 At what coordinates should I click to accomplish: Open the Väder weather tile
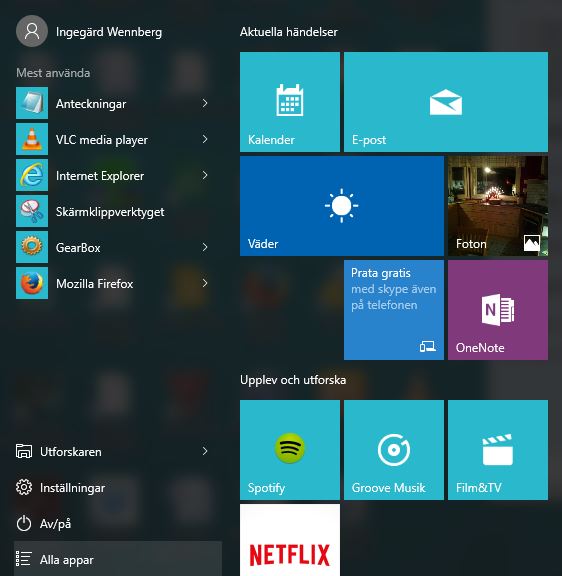pos(342,206)
